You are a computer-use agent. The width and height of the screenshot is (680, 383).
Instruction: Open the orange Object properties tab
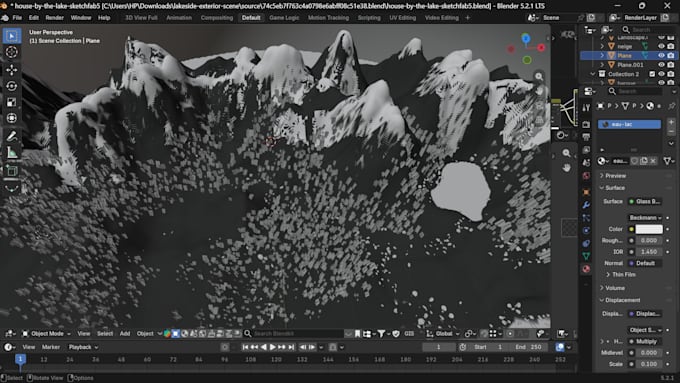coord(586,192)
